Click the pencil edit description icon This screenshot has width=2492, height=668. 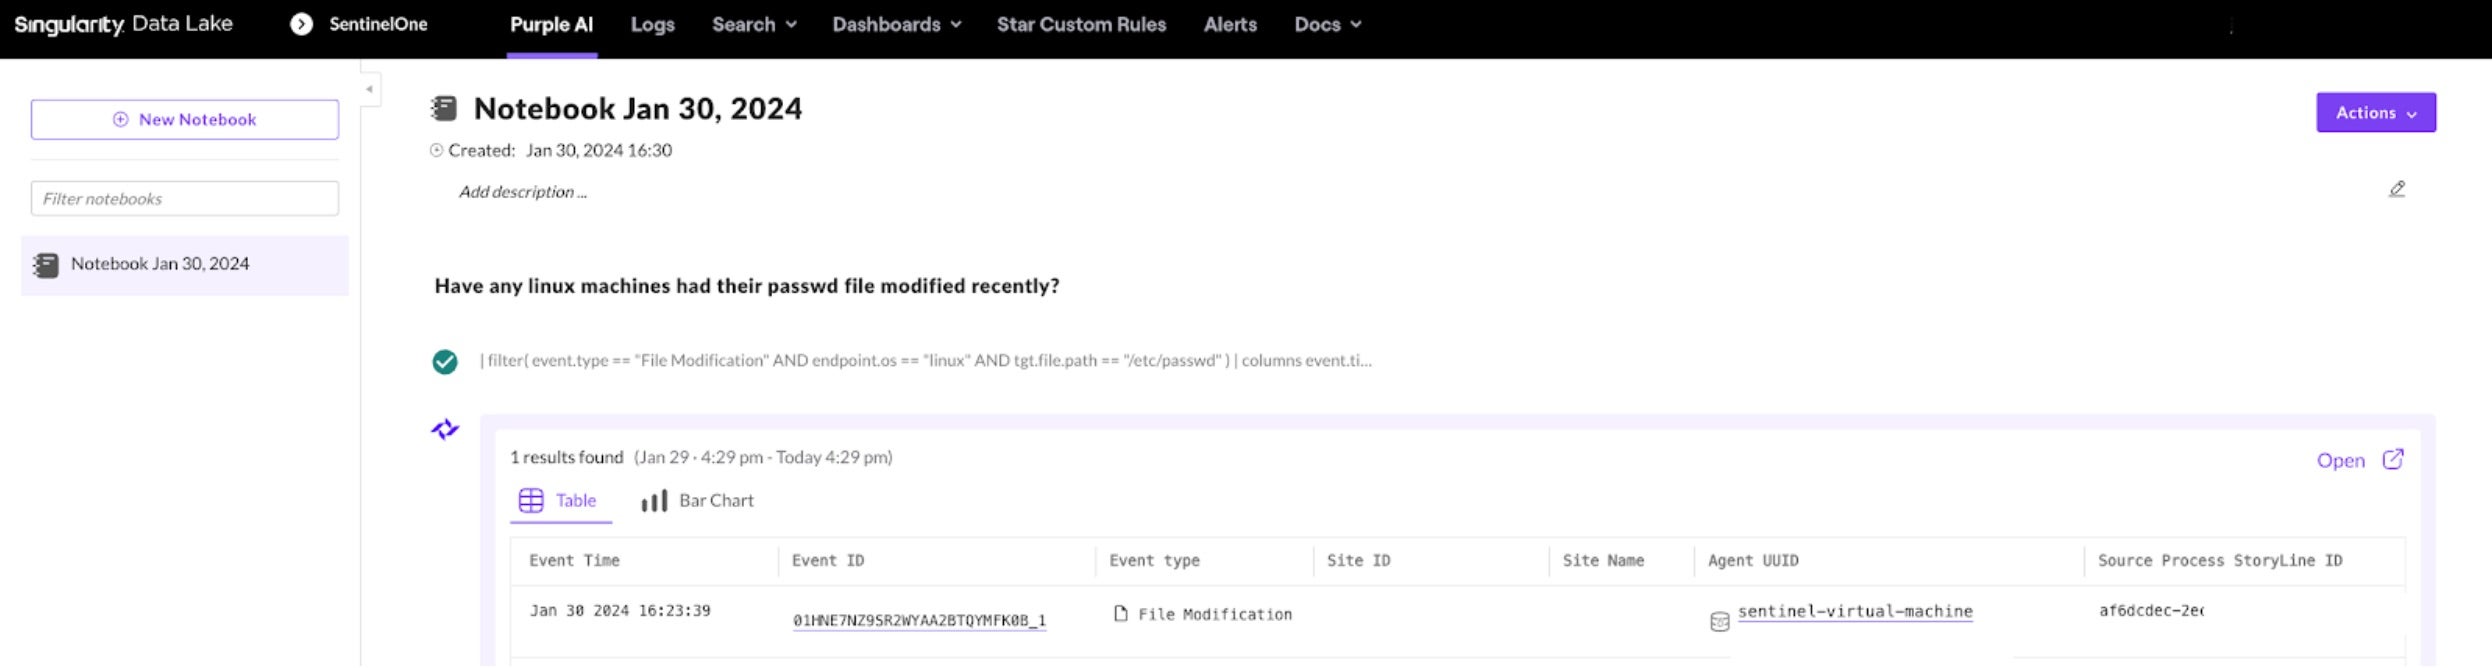[2397, 189]
